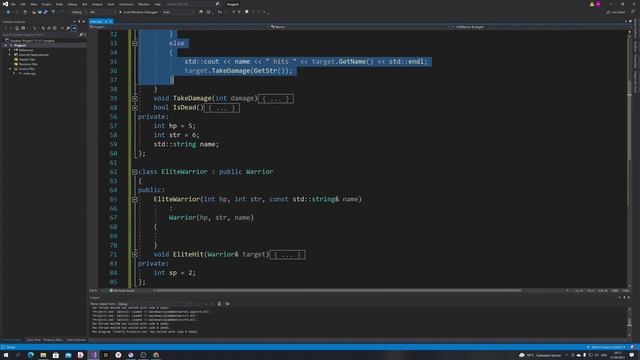Collapse Source Files folder node

pyautogui.click(x=10, y=69)
